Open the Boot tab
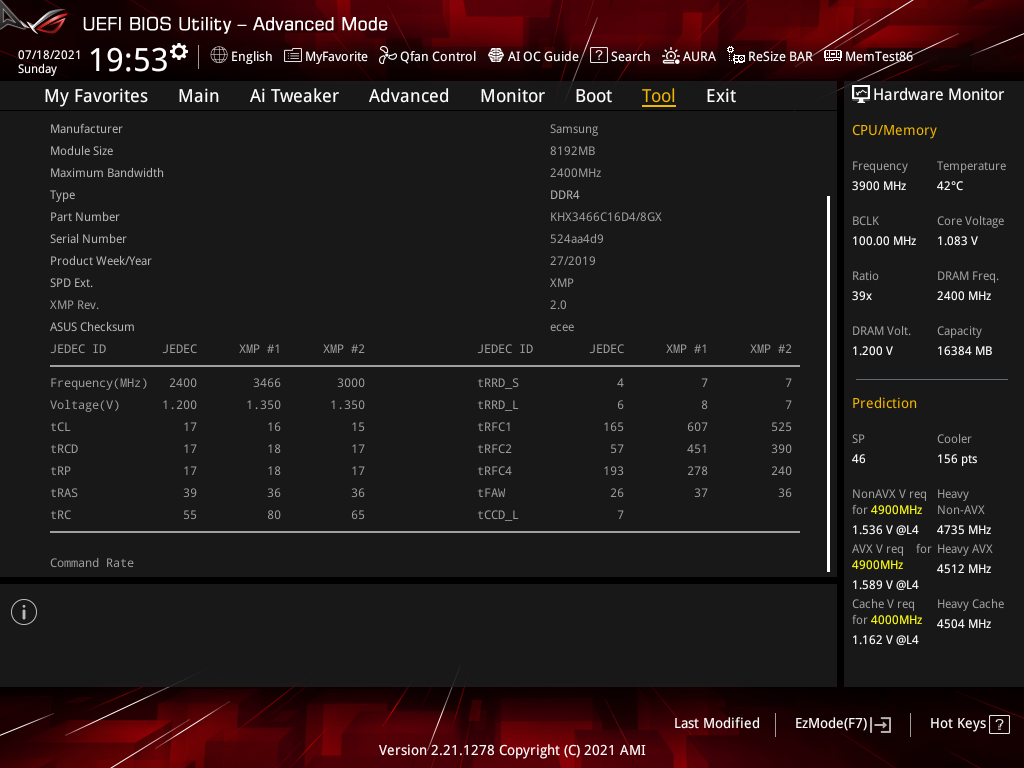Viewport: 1024px width, 768px height. (x=593, y=96)
